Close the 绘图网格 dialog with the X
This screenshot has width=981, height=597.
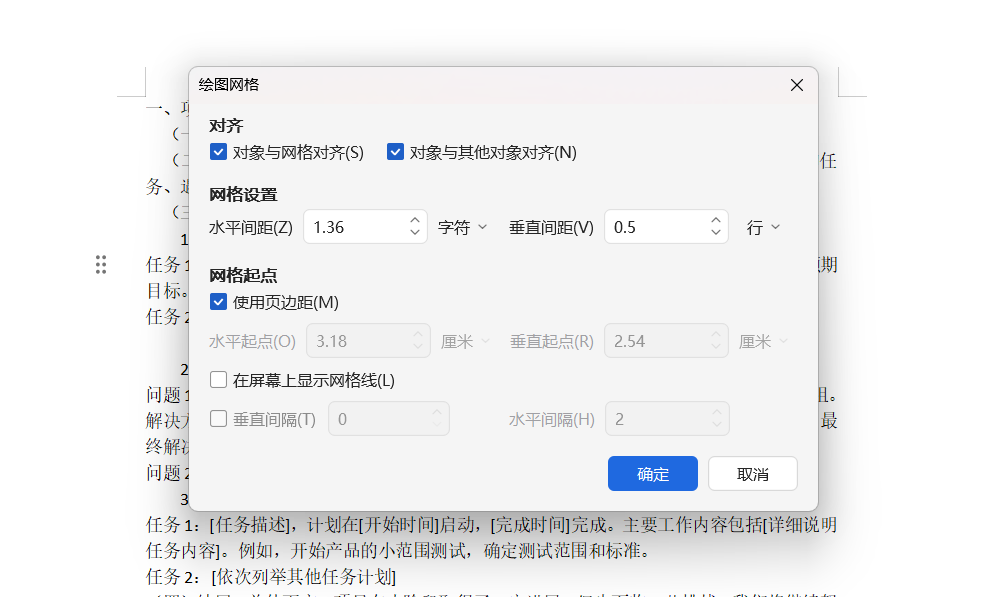pyautogui.click(x=796, y=85)
